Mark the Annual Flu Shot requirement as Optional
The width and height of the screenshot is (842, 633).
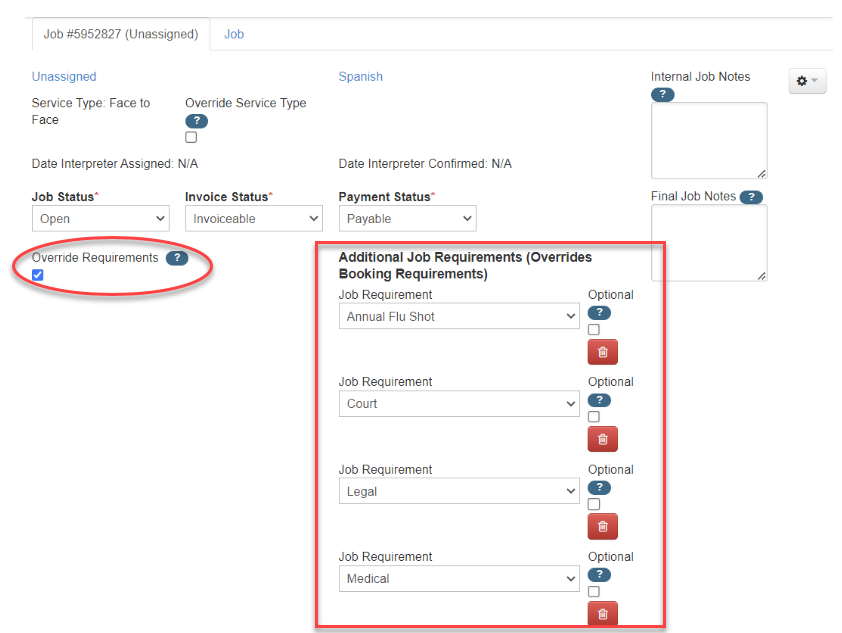click(x=592, y=329)
